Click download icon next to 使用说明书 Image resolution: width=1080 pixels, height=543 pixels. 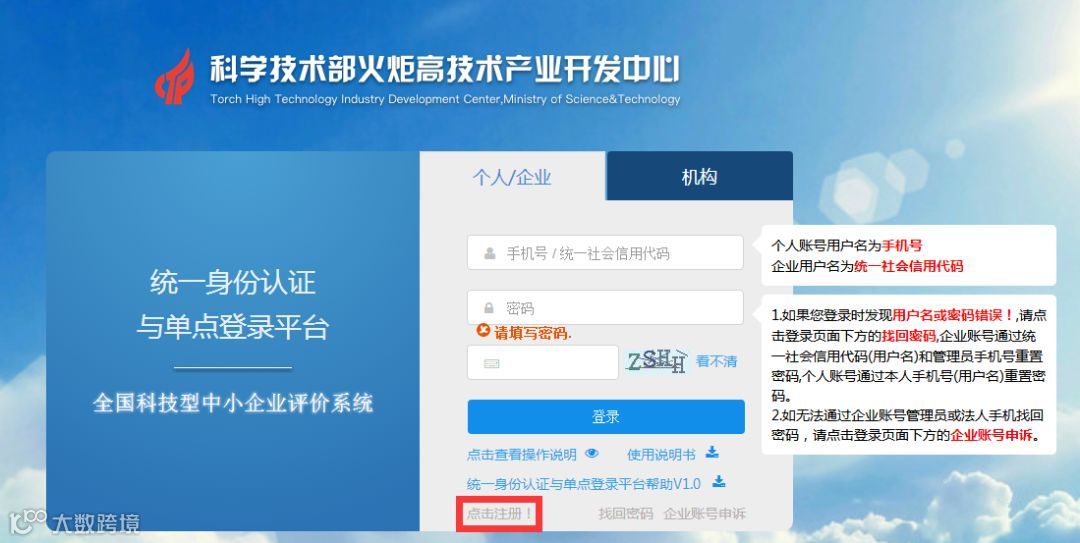pyautogui.click(x=712, y=452)
